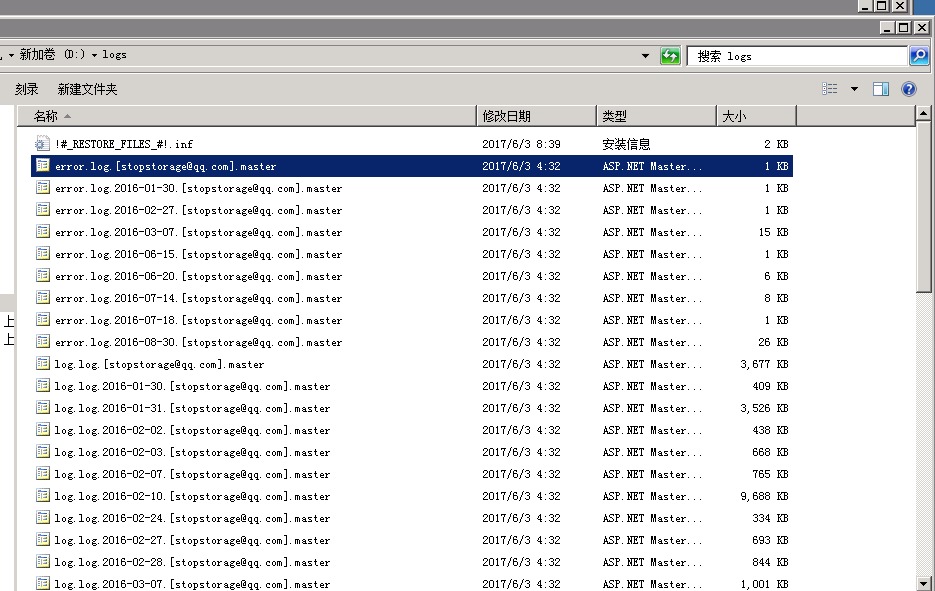Select log.log.[stopstorage@qq.com].master file

[x=159, y=364]
